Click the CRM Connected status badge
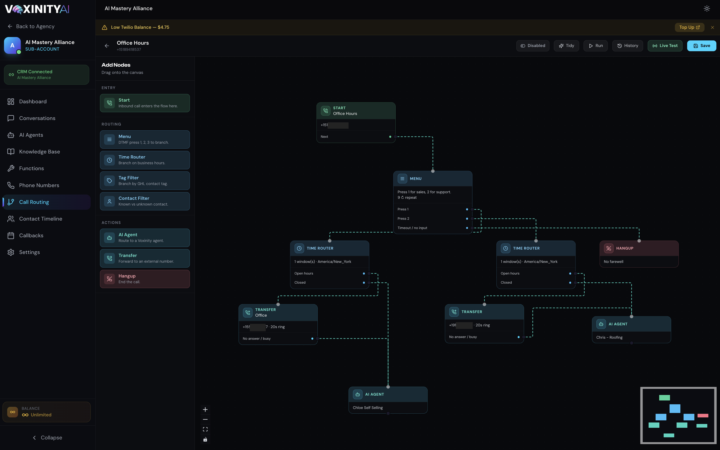Image resolution: width=720 pixels, height=450 pixels. click(x=46, y=74)
